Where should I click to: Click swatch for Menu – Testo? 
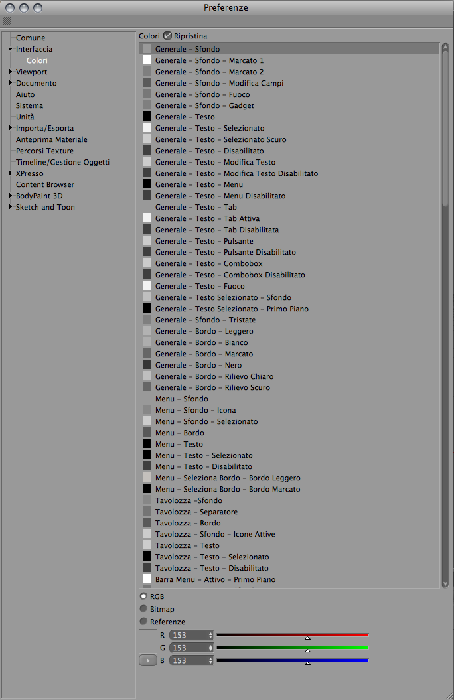(x=147, y=444)
